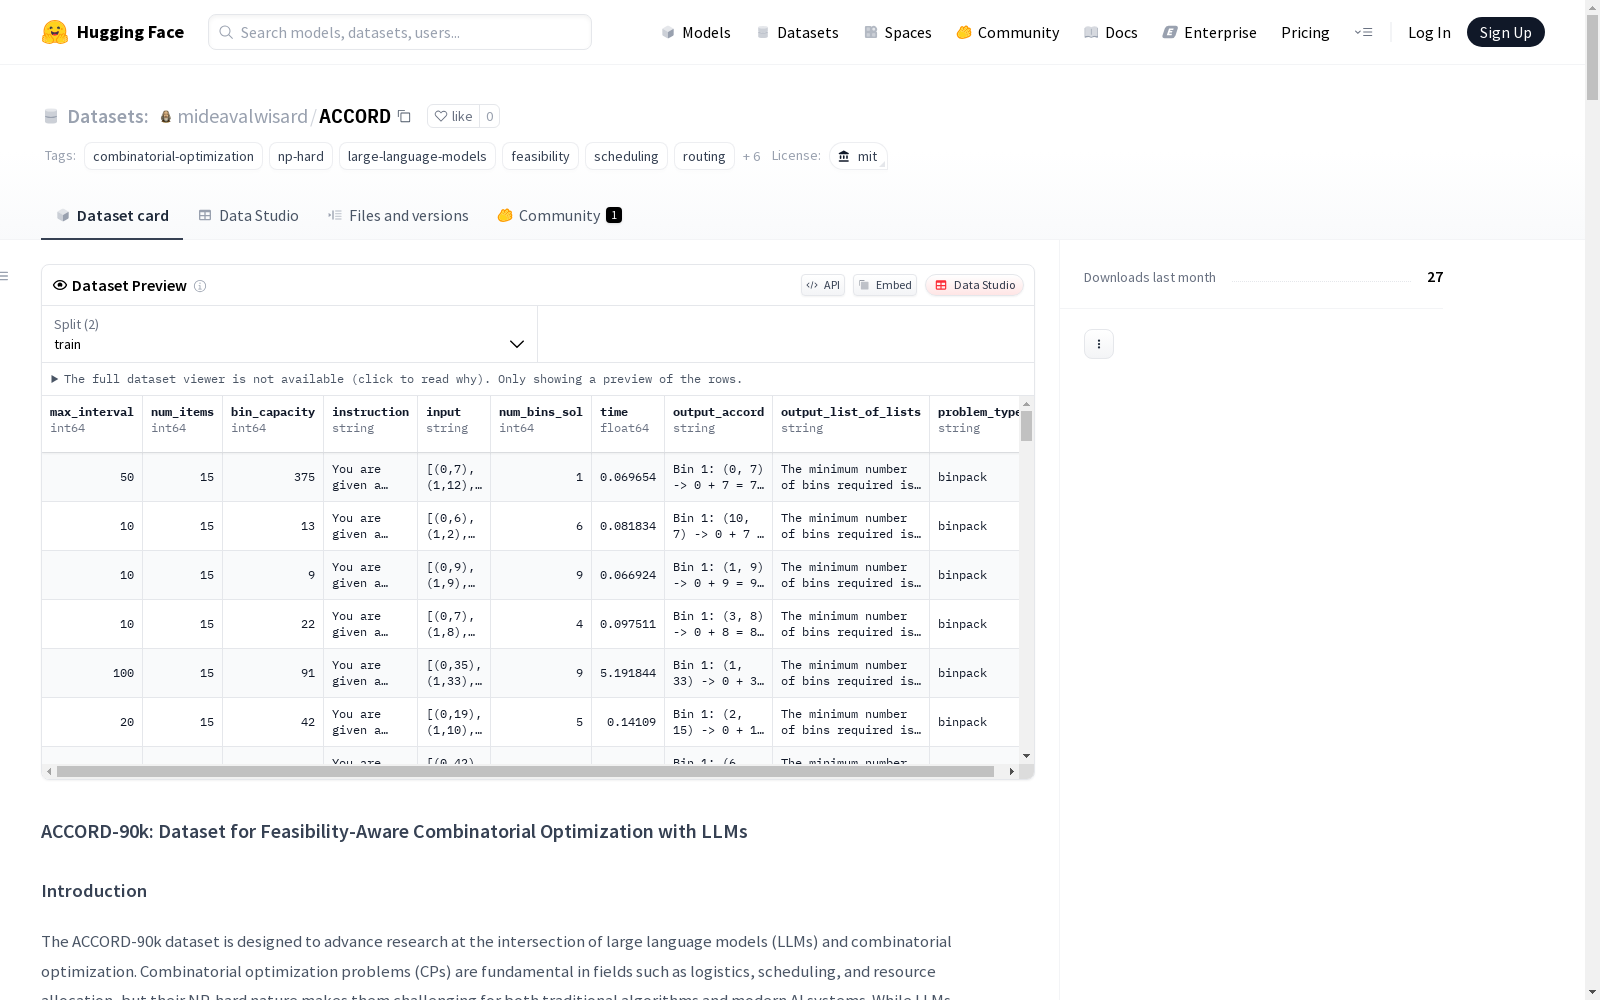This screenshot has width=1600, height=1000.
Task: Select the scheduling tag
Action: pos(626,156)
